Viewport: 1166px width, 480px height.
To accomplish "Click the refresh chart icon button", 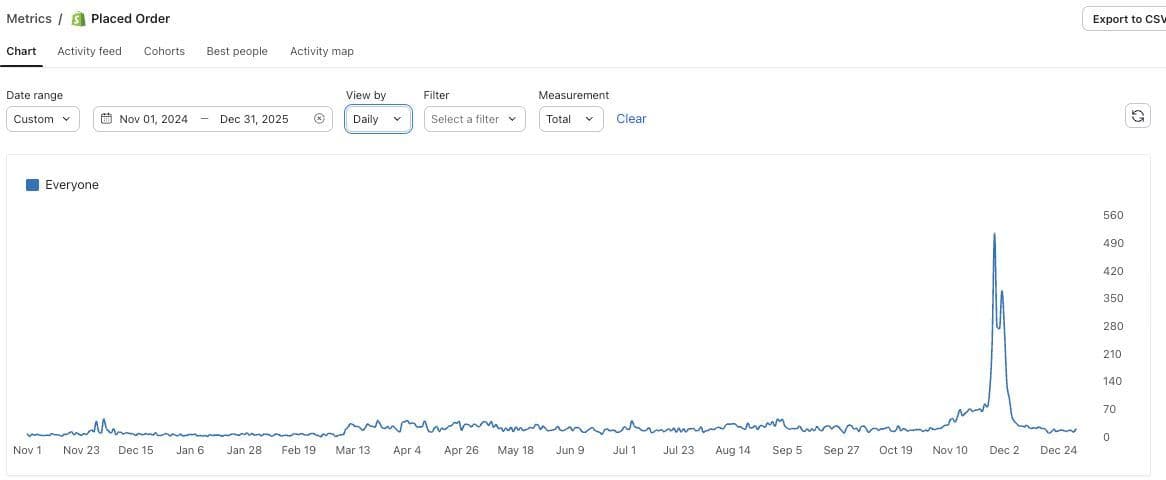I will click(x=1137, y=115).
